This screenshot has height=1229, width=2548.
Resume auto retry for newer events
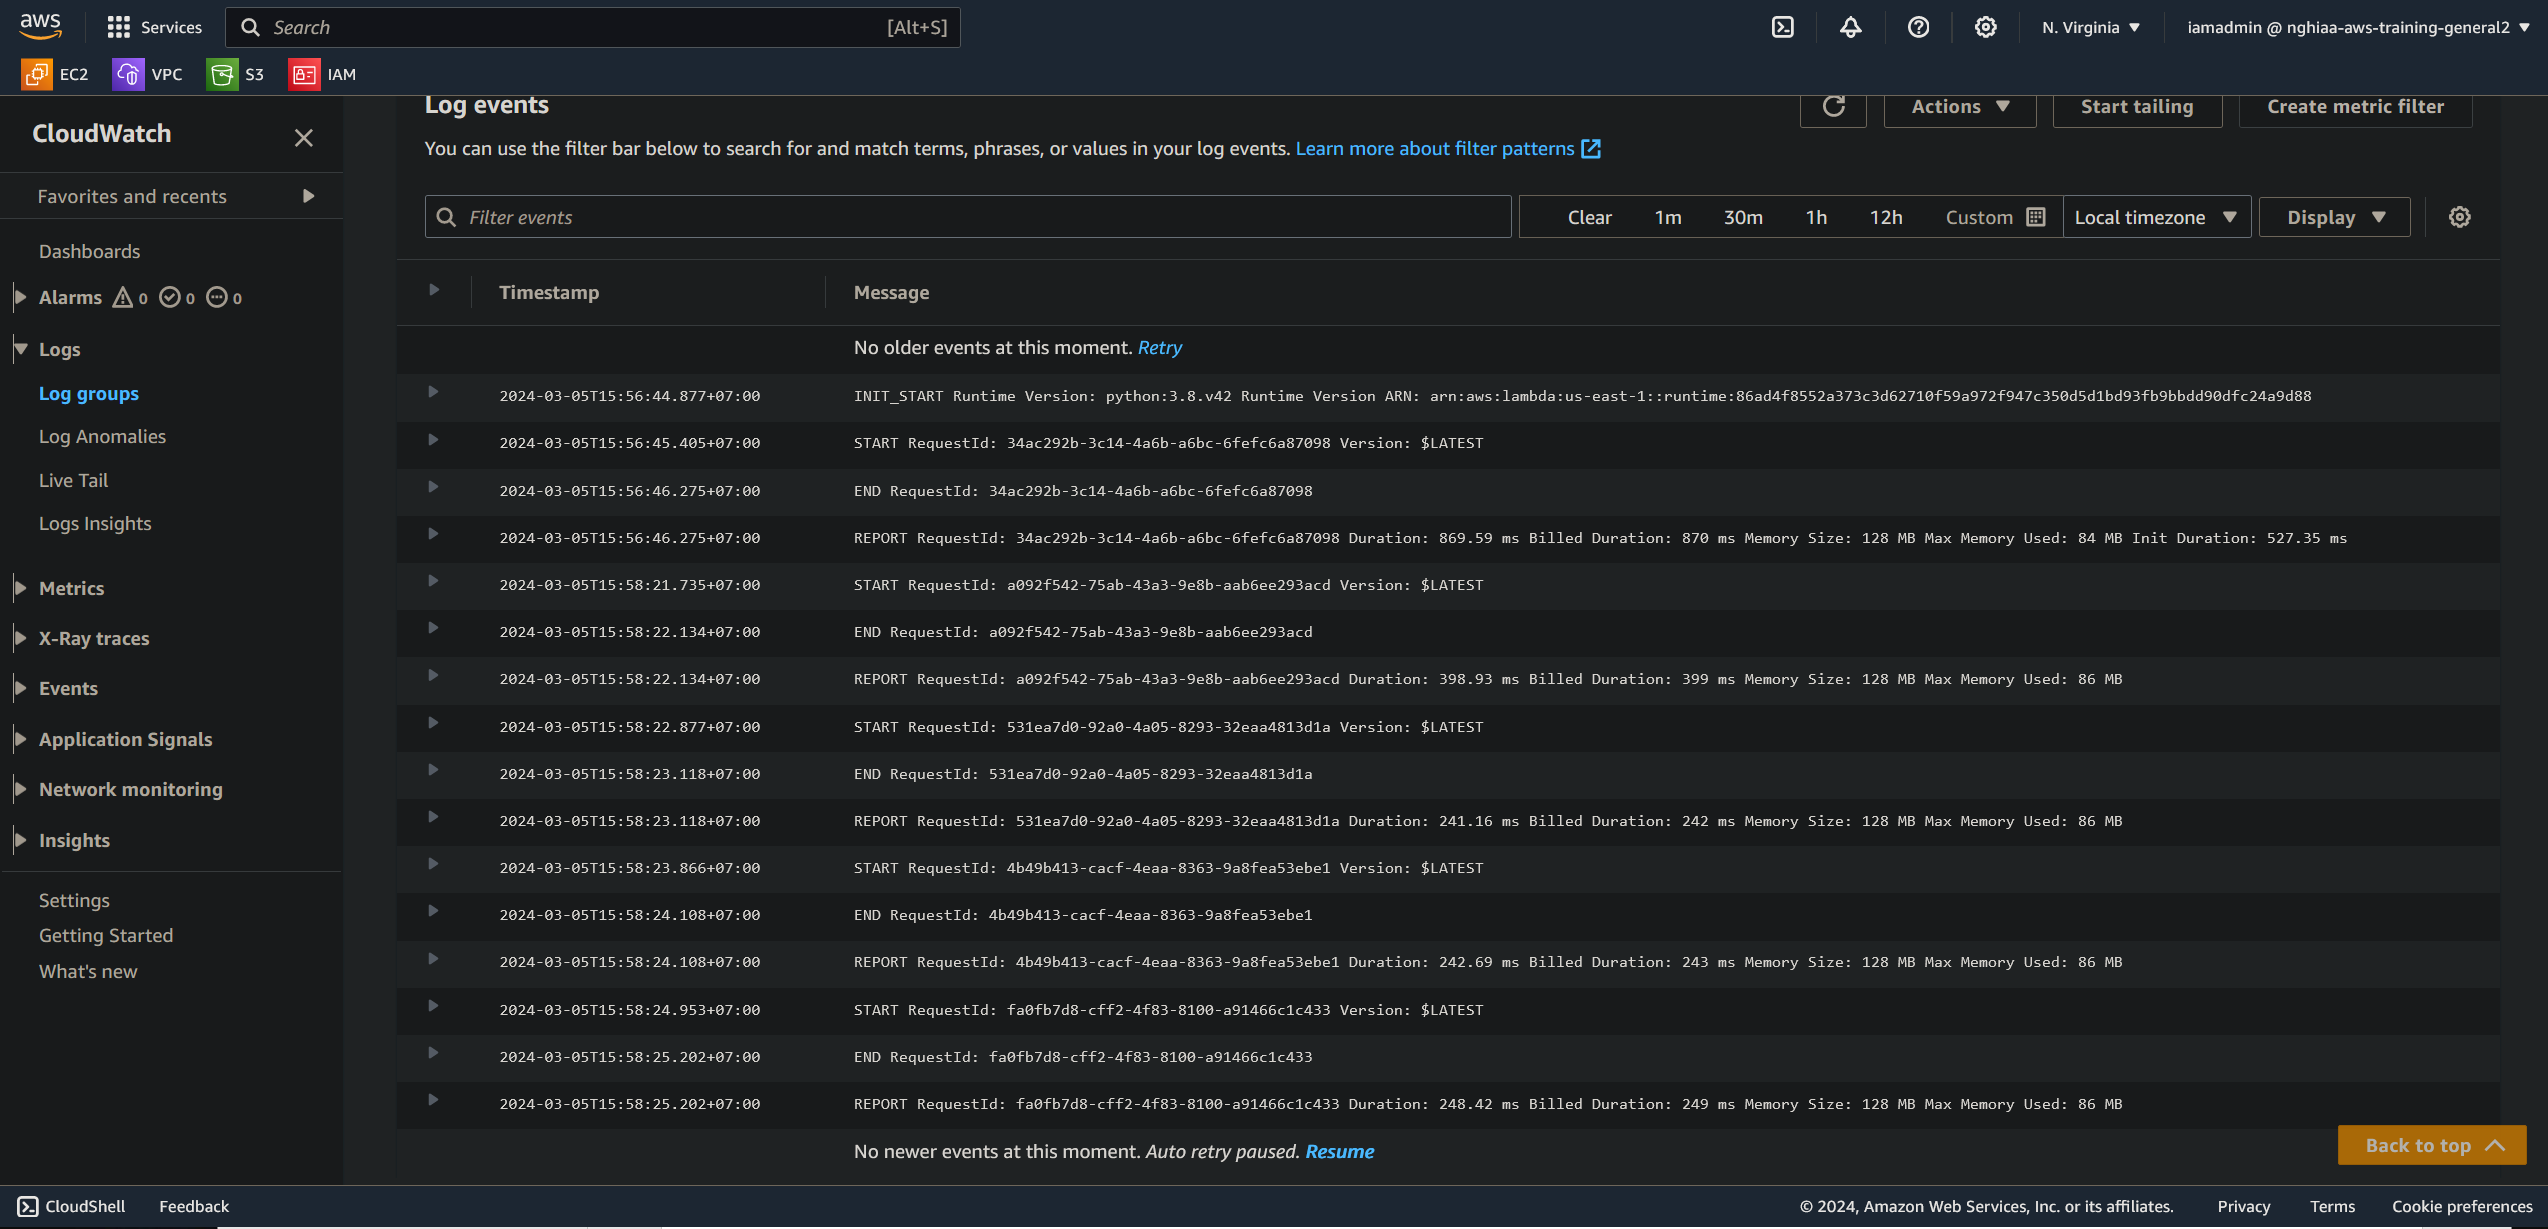(1340, 1152)
